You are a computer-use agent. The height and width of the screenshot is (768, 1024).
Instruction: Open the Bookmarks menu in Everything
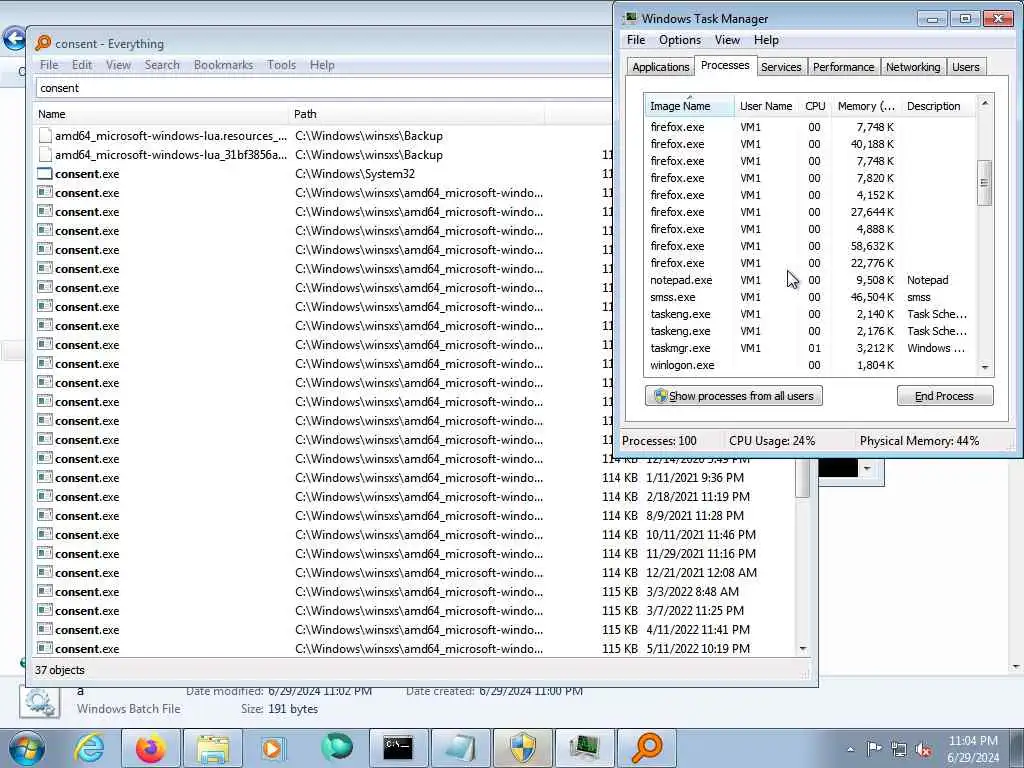tap(223, 65)
